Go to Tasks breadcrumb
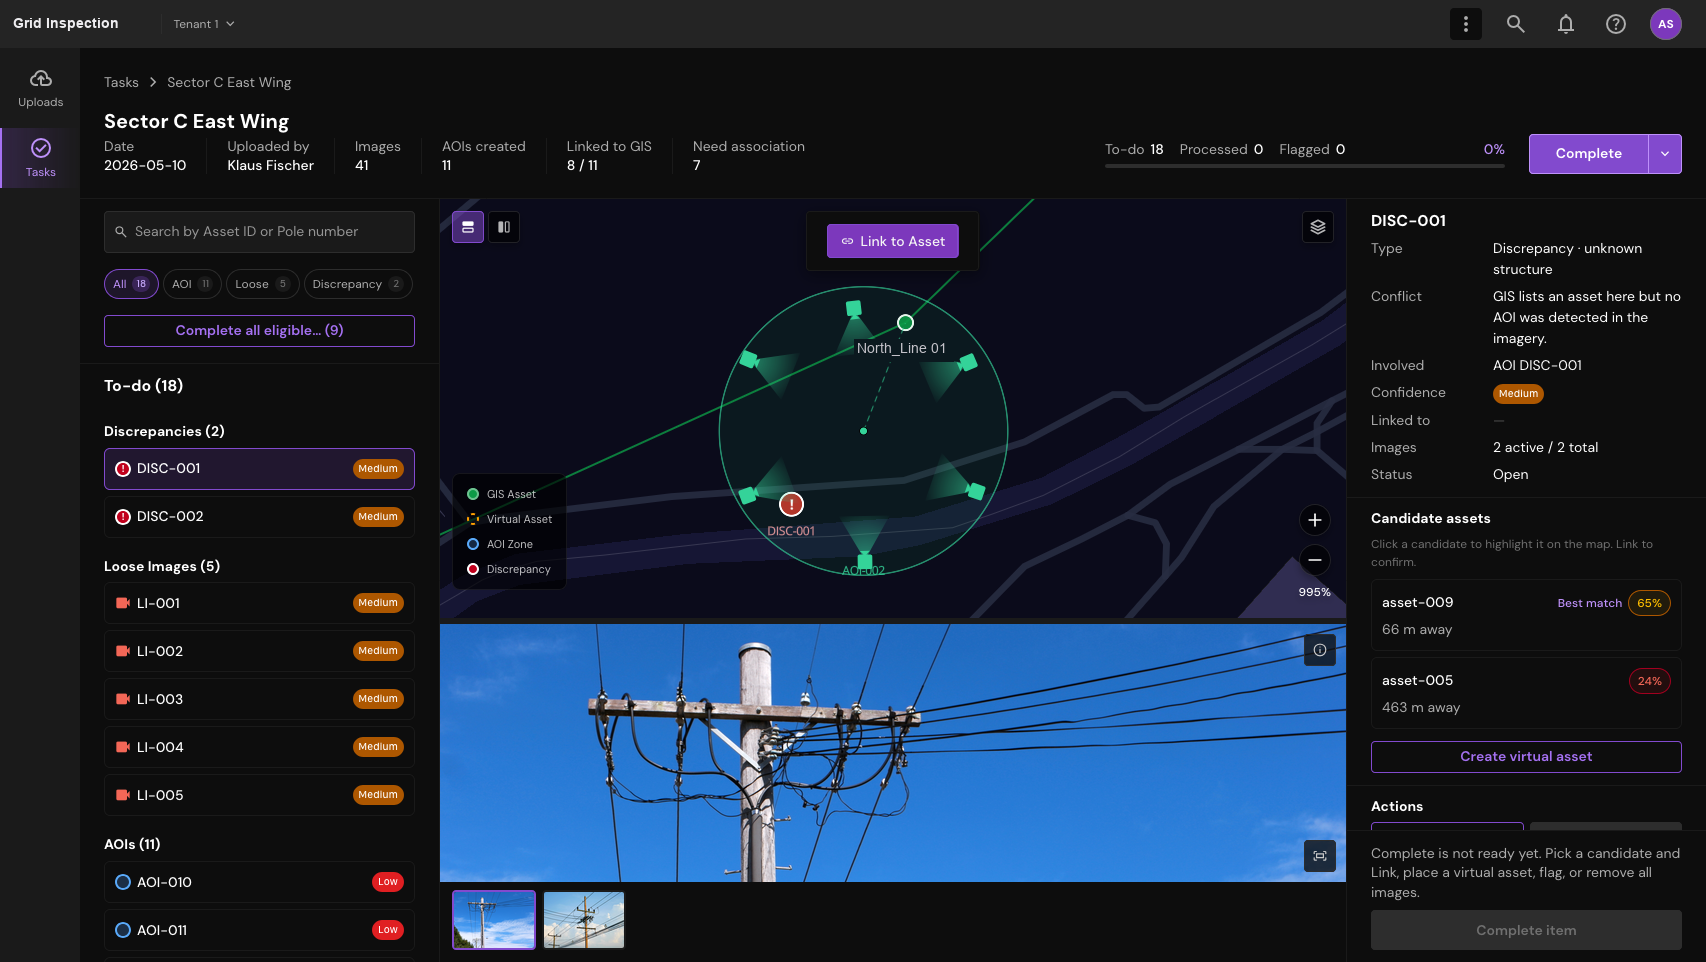The width and height of the screenshot is (1706, 962). pyautogui.click(x=121, y=82)
